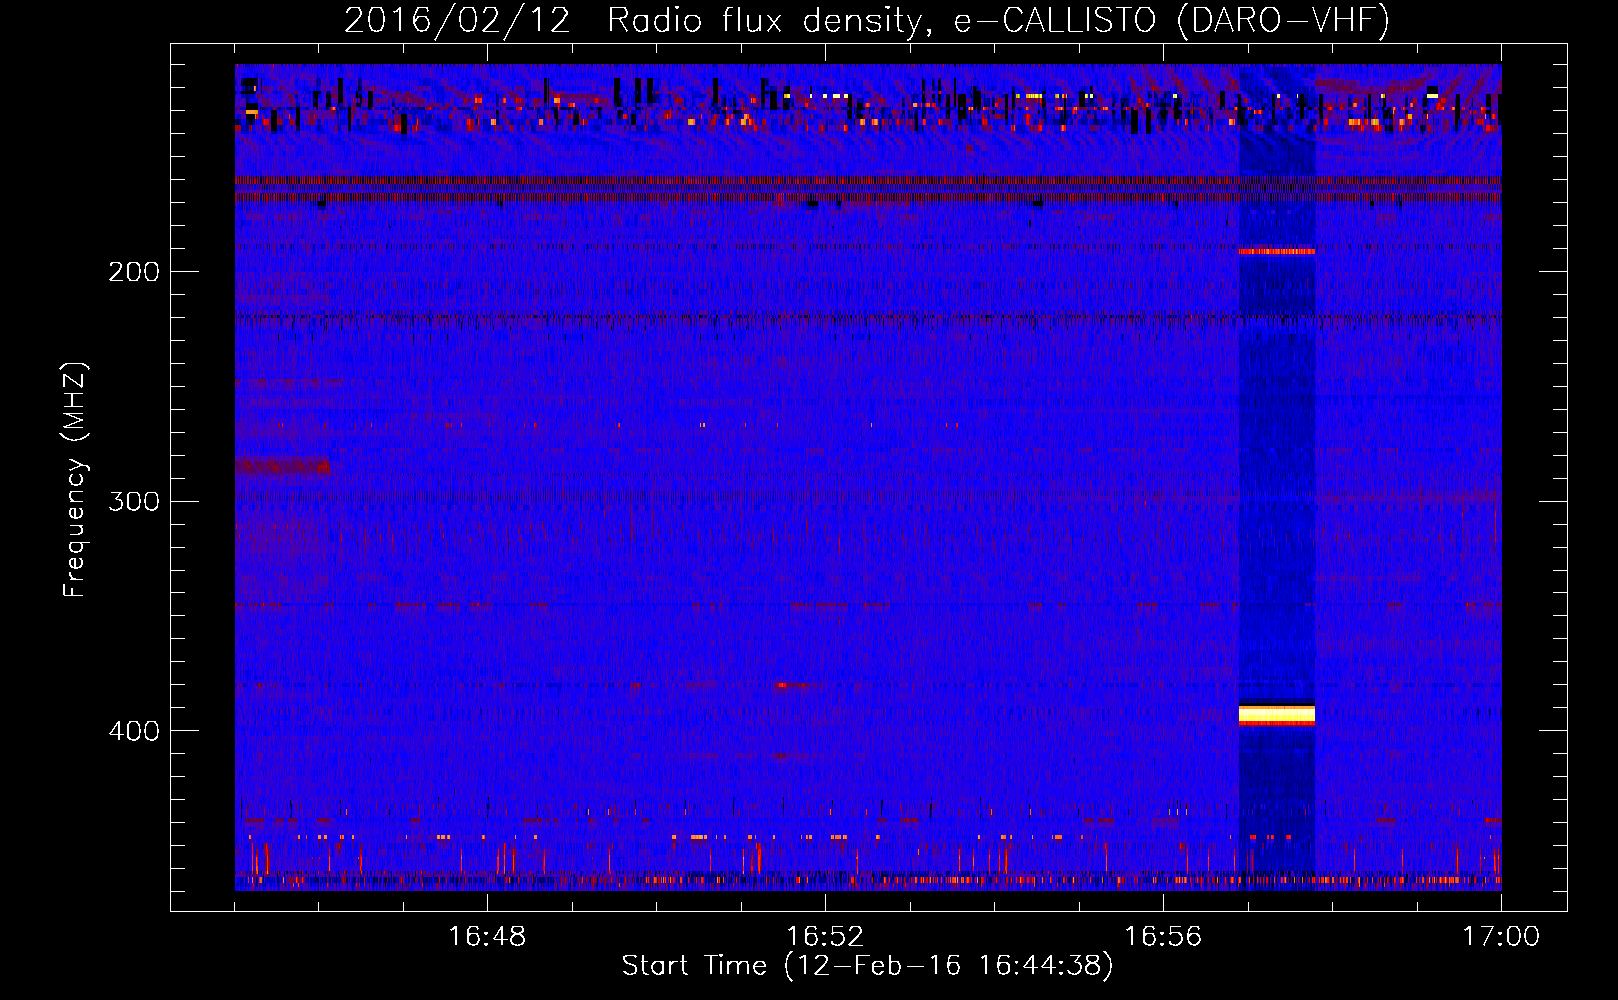Click the '17:00' time axis label
1618x1000 pixels.
click(x=1501, y=937)
